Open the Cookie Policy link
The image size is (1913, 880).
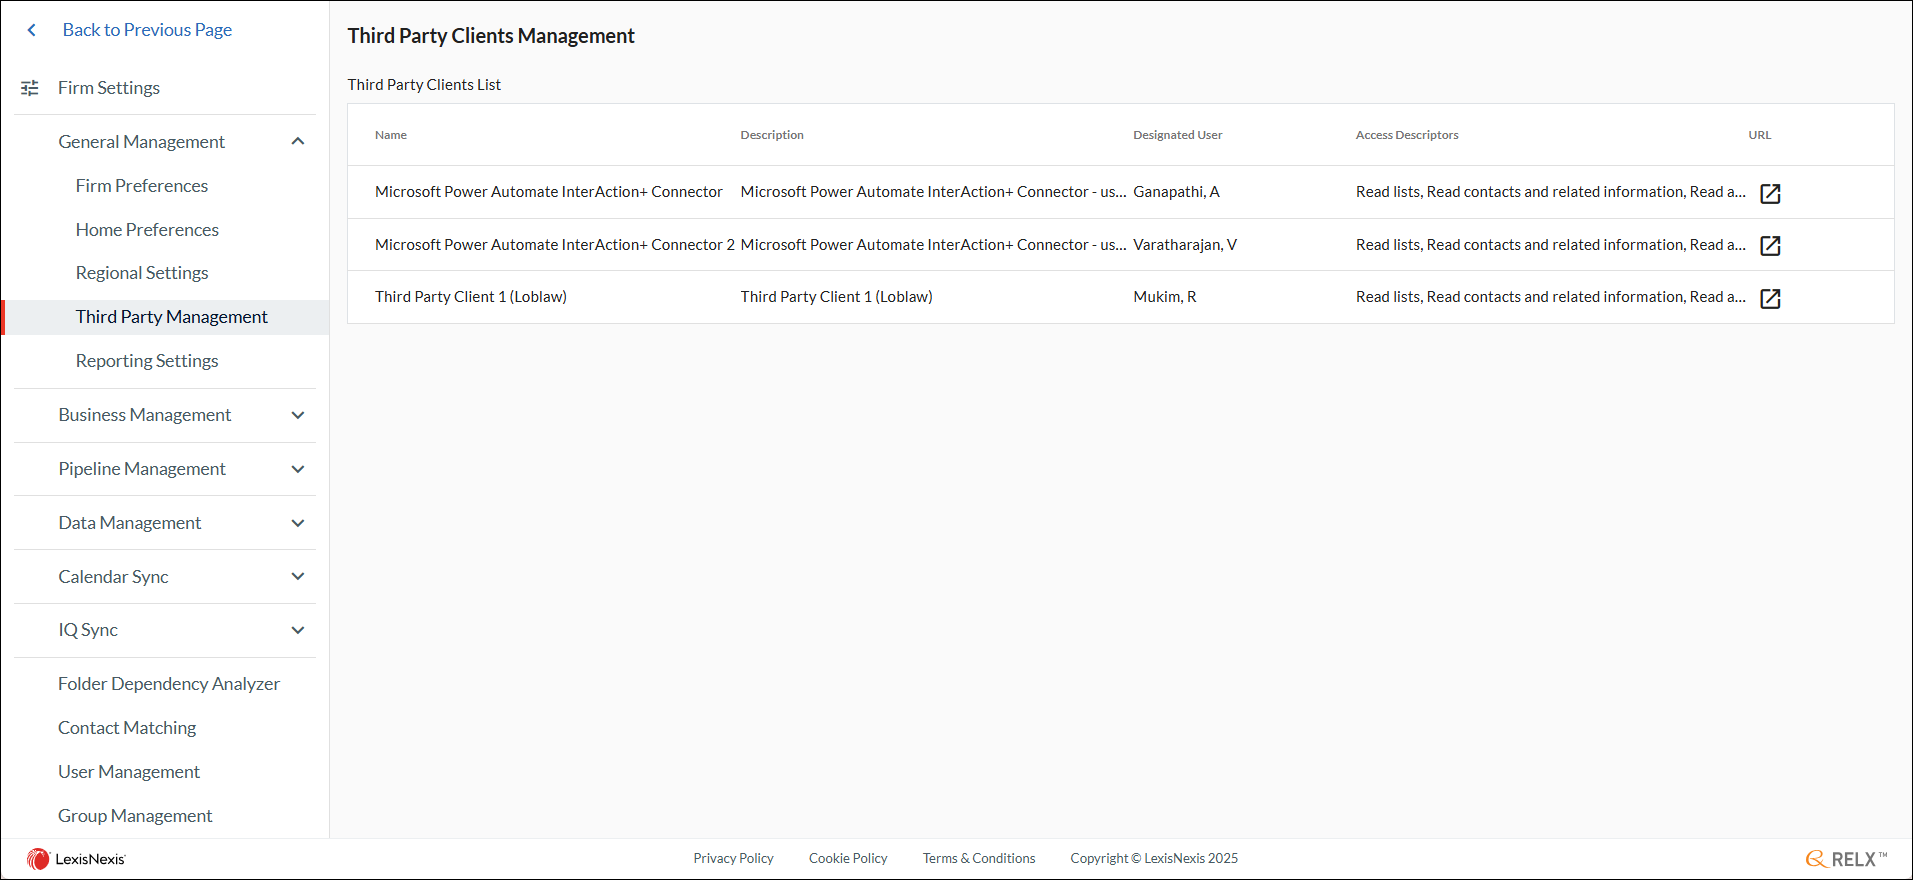848,858
